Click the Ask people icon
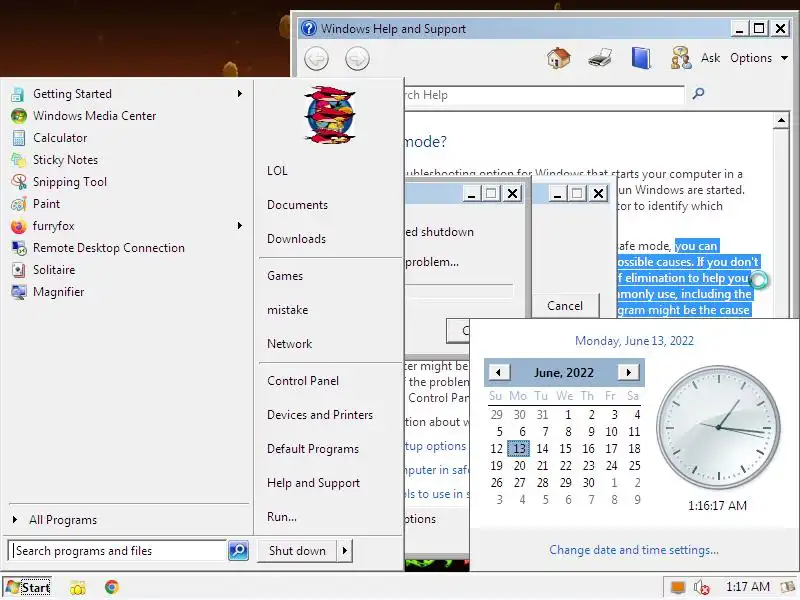The width and height of the screenshot is (800, 600). click(681, 58)
